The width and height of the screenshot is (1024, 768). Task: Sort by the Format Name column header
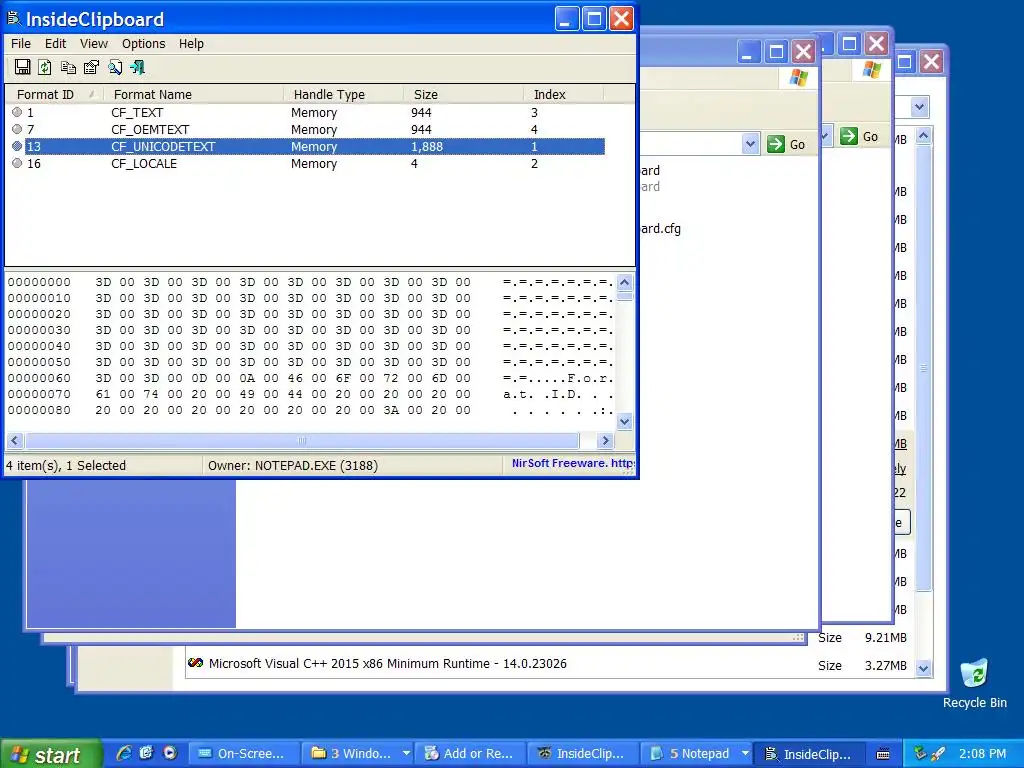(193, 95)
